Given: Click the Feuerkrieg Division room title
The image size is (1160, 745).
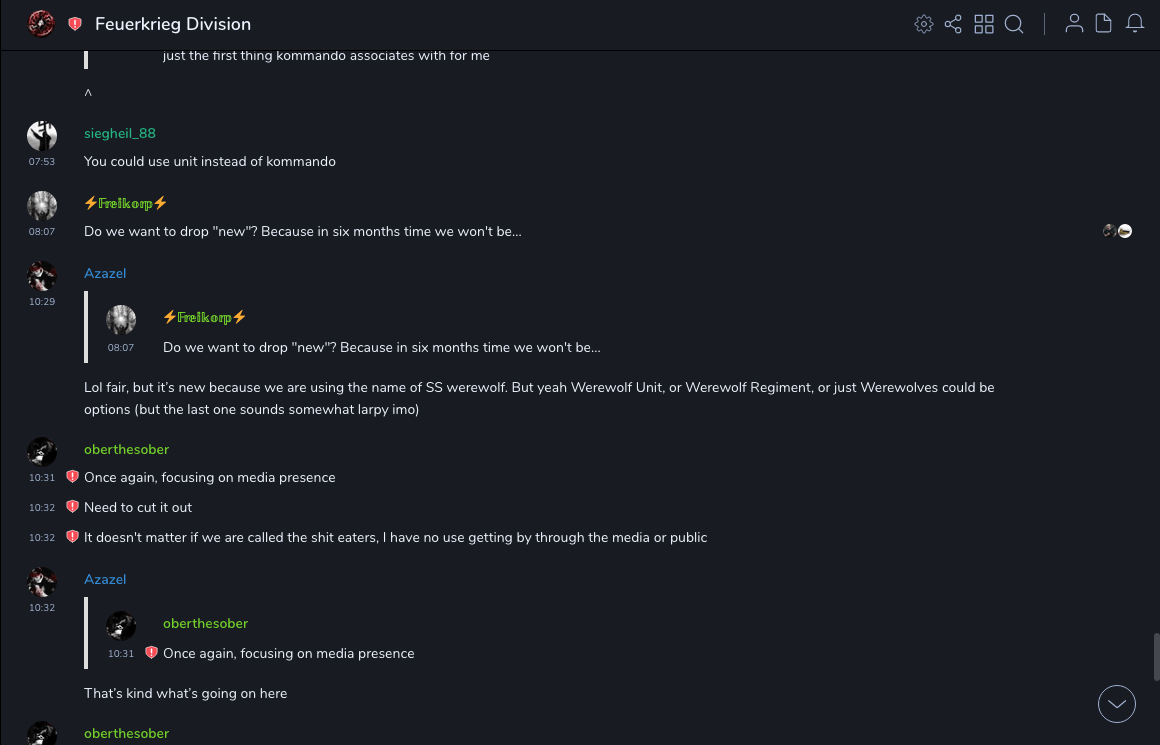Looking at the screenshot, I should point(173,24).
